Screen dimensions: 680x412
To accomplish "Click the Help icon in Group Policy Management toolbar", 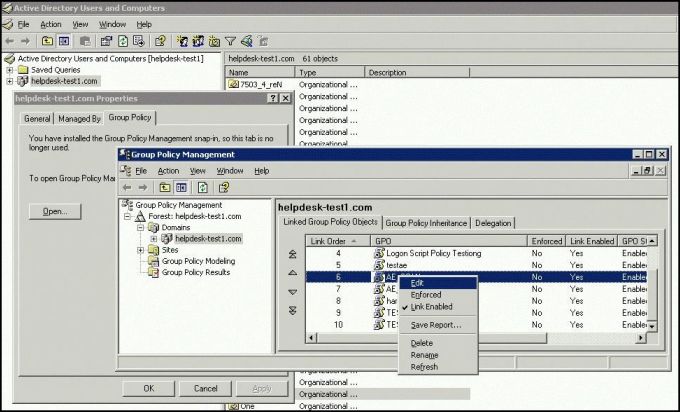I will (x=226, y=187).
